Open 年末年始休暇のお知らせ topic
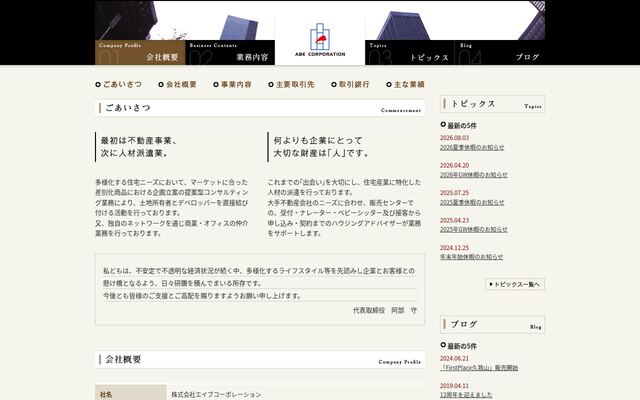The height and width of the screenshot is (400, 640). (x=471, y=257)
